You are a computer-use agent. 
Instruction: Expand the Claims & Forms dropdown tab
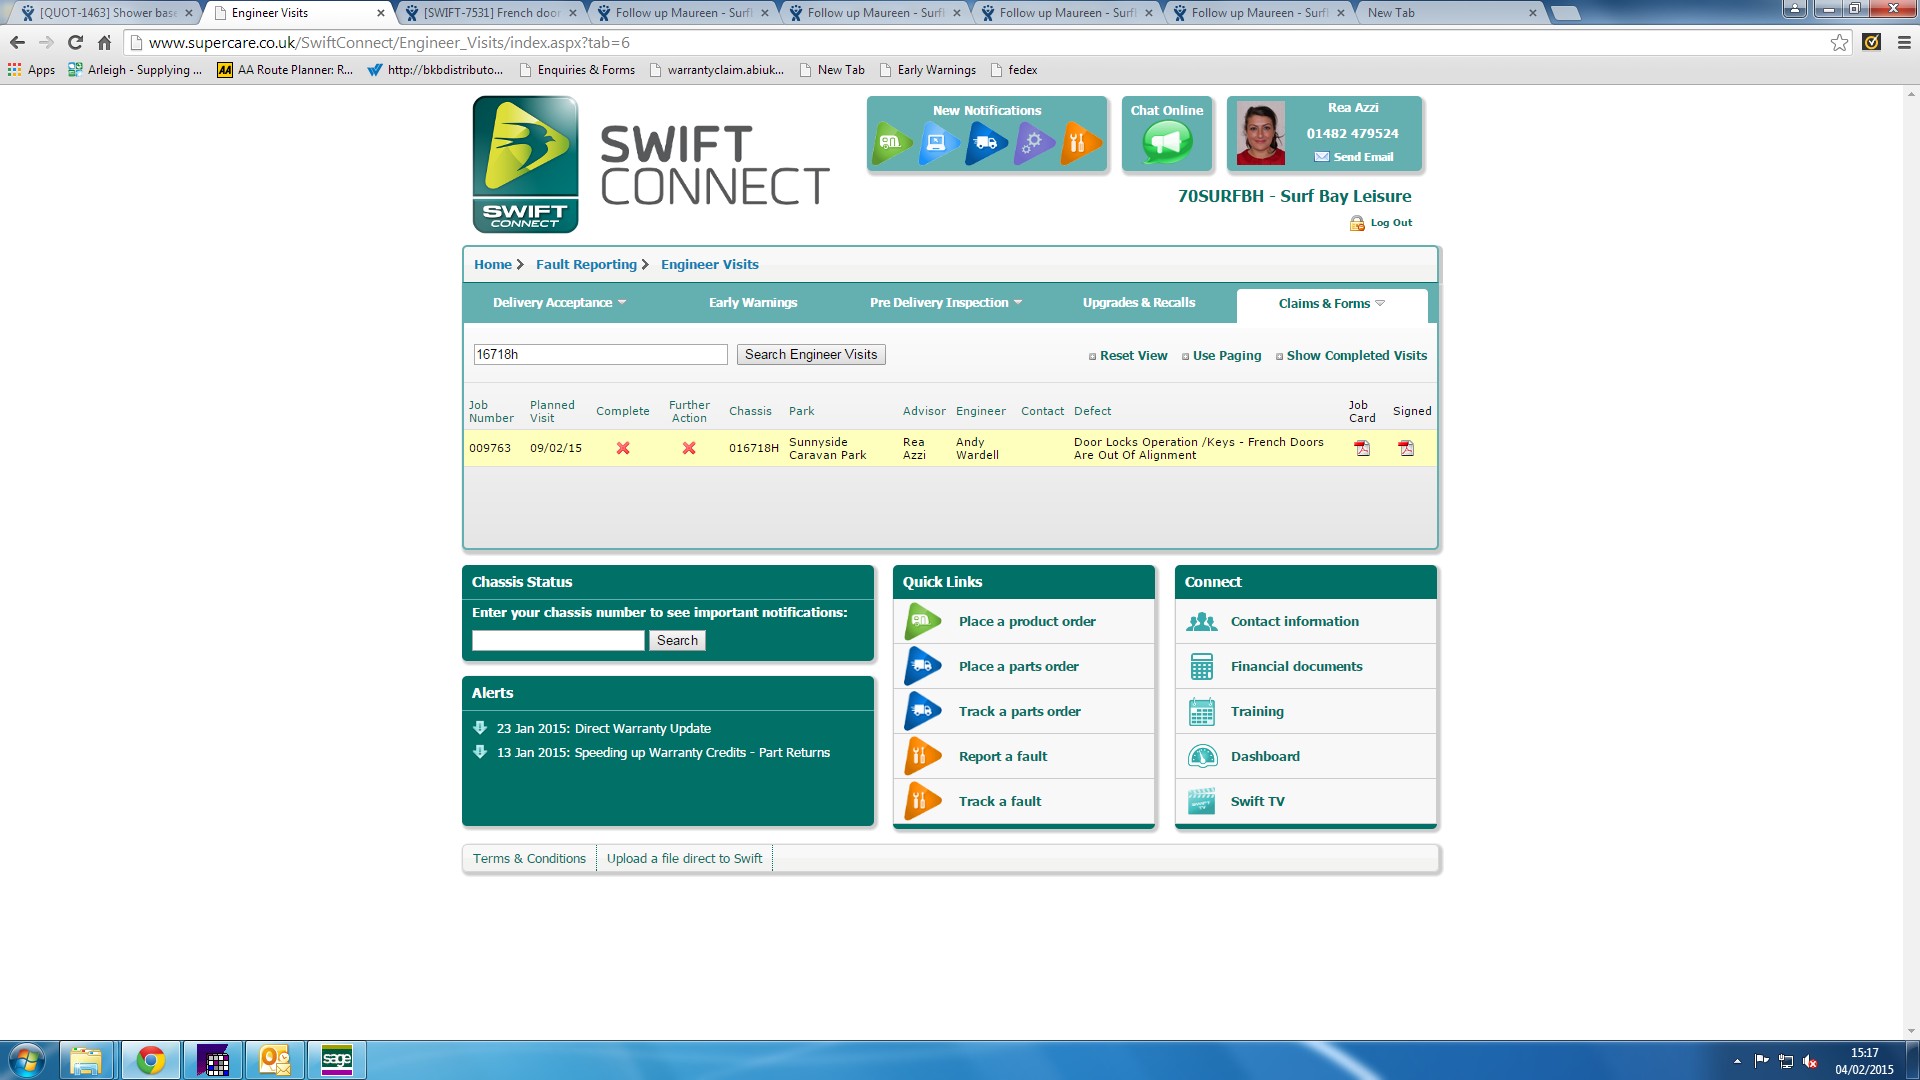pyautogui.click(x=1331, y=304)
